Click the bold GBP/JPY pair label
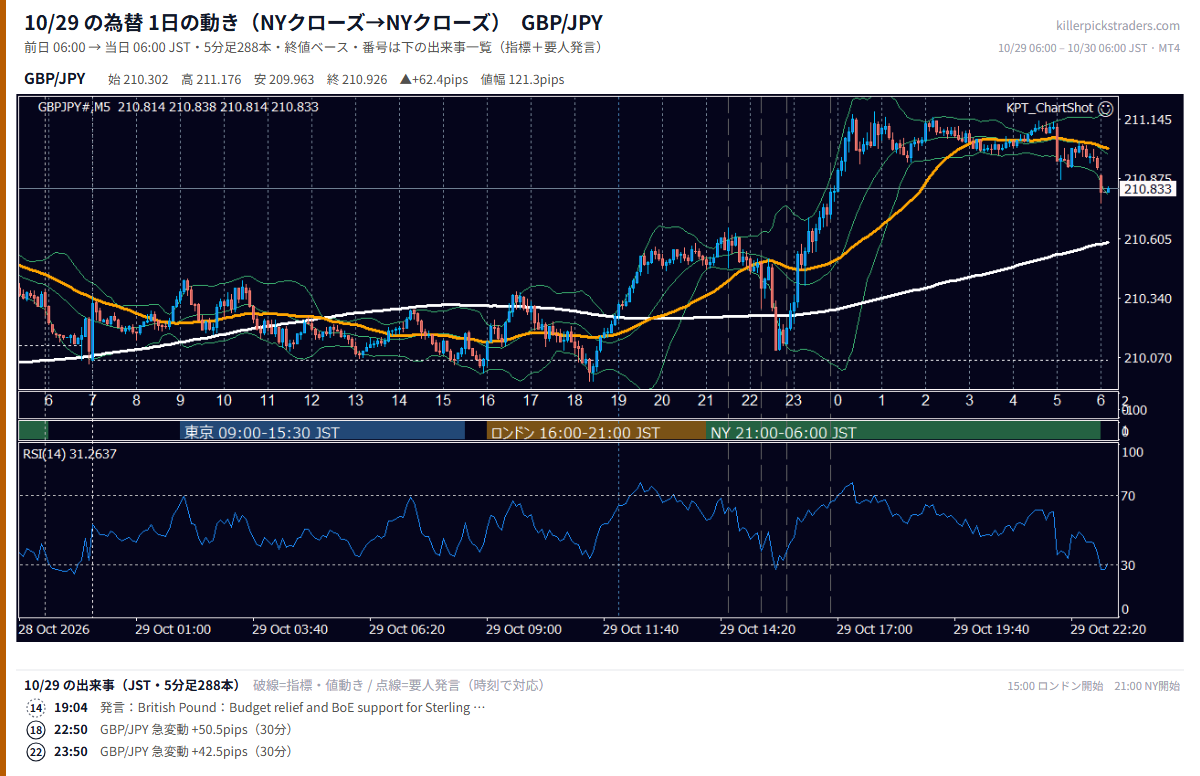This screenshot has width=1200, height=776. [55, 79]
